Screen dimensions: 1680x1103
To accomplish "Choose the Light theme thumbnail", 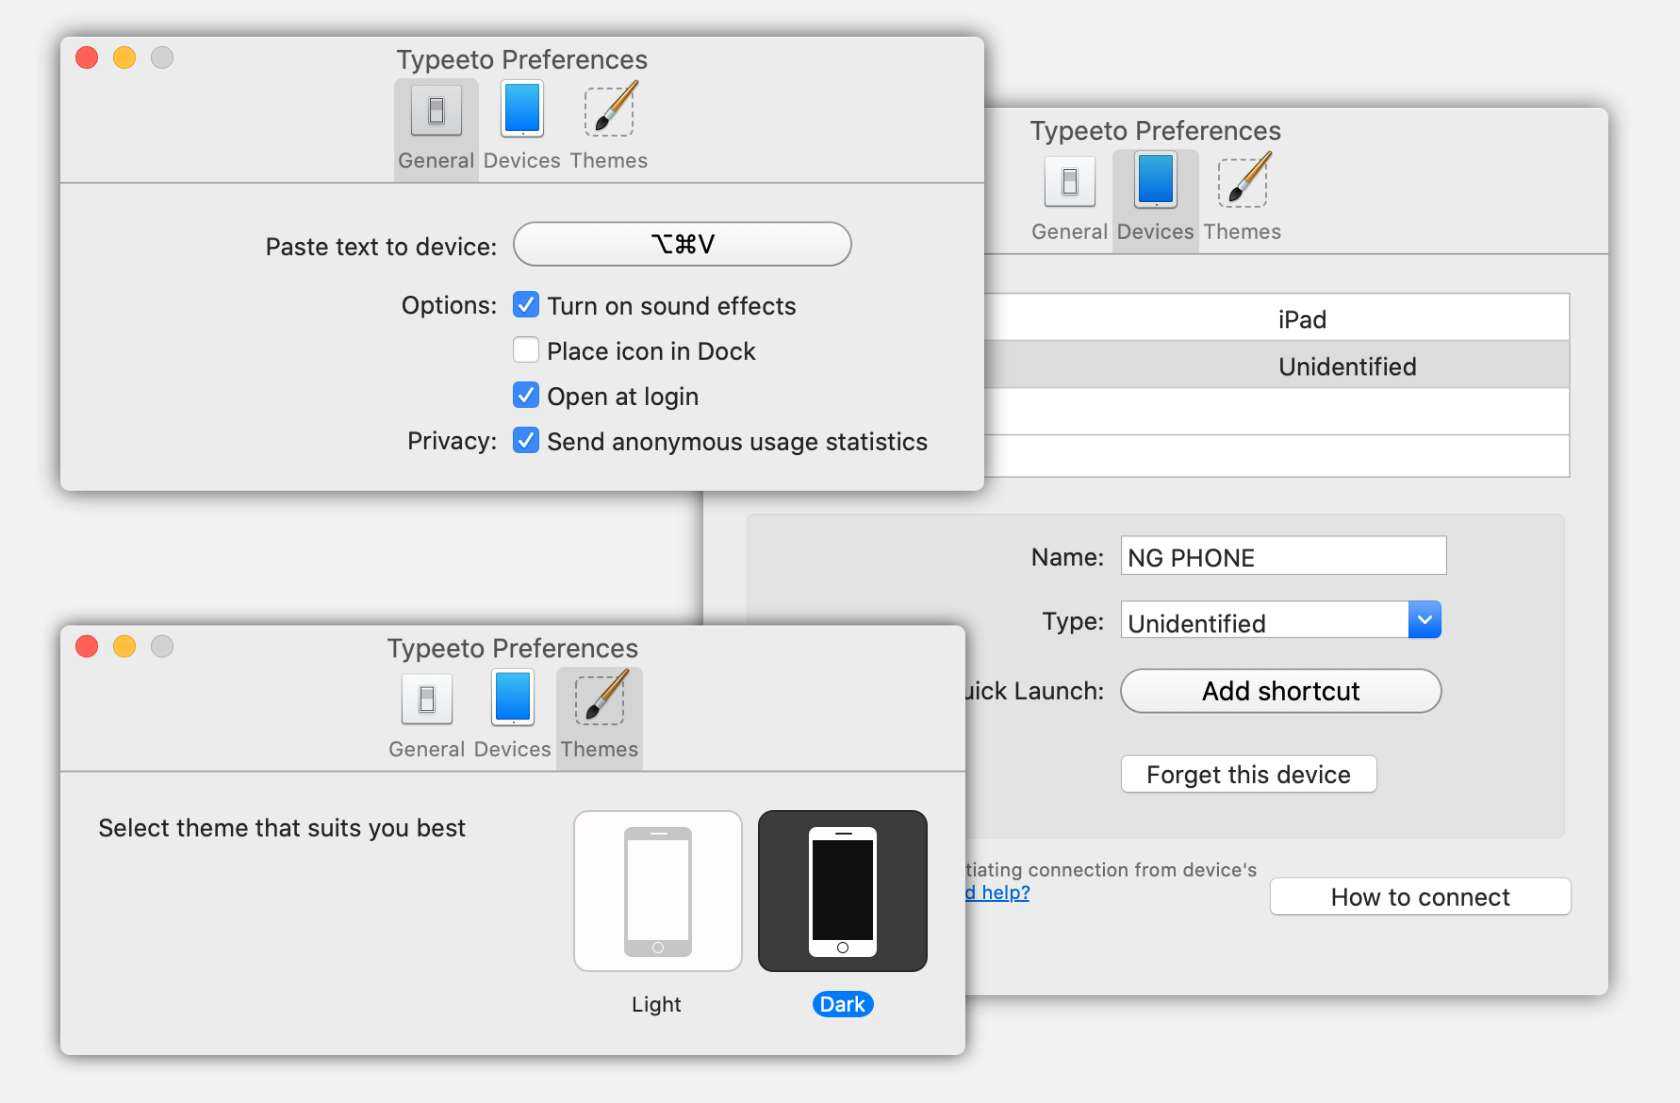I will (657, 891).
